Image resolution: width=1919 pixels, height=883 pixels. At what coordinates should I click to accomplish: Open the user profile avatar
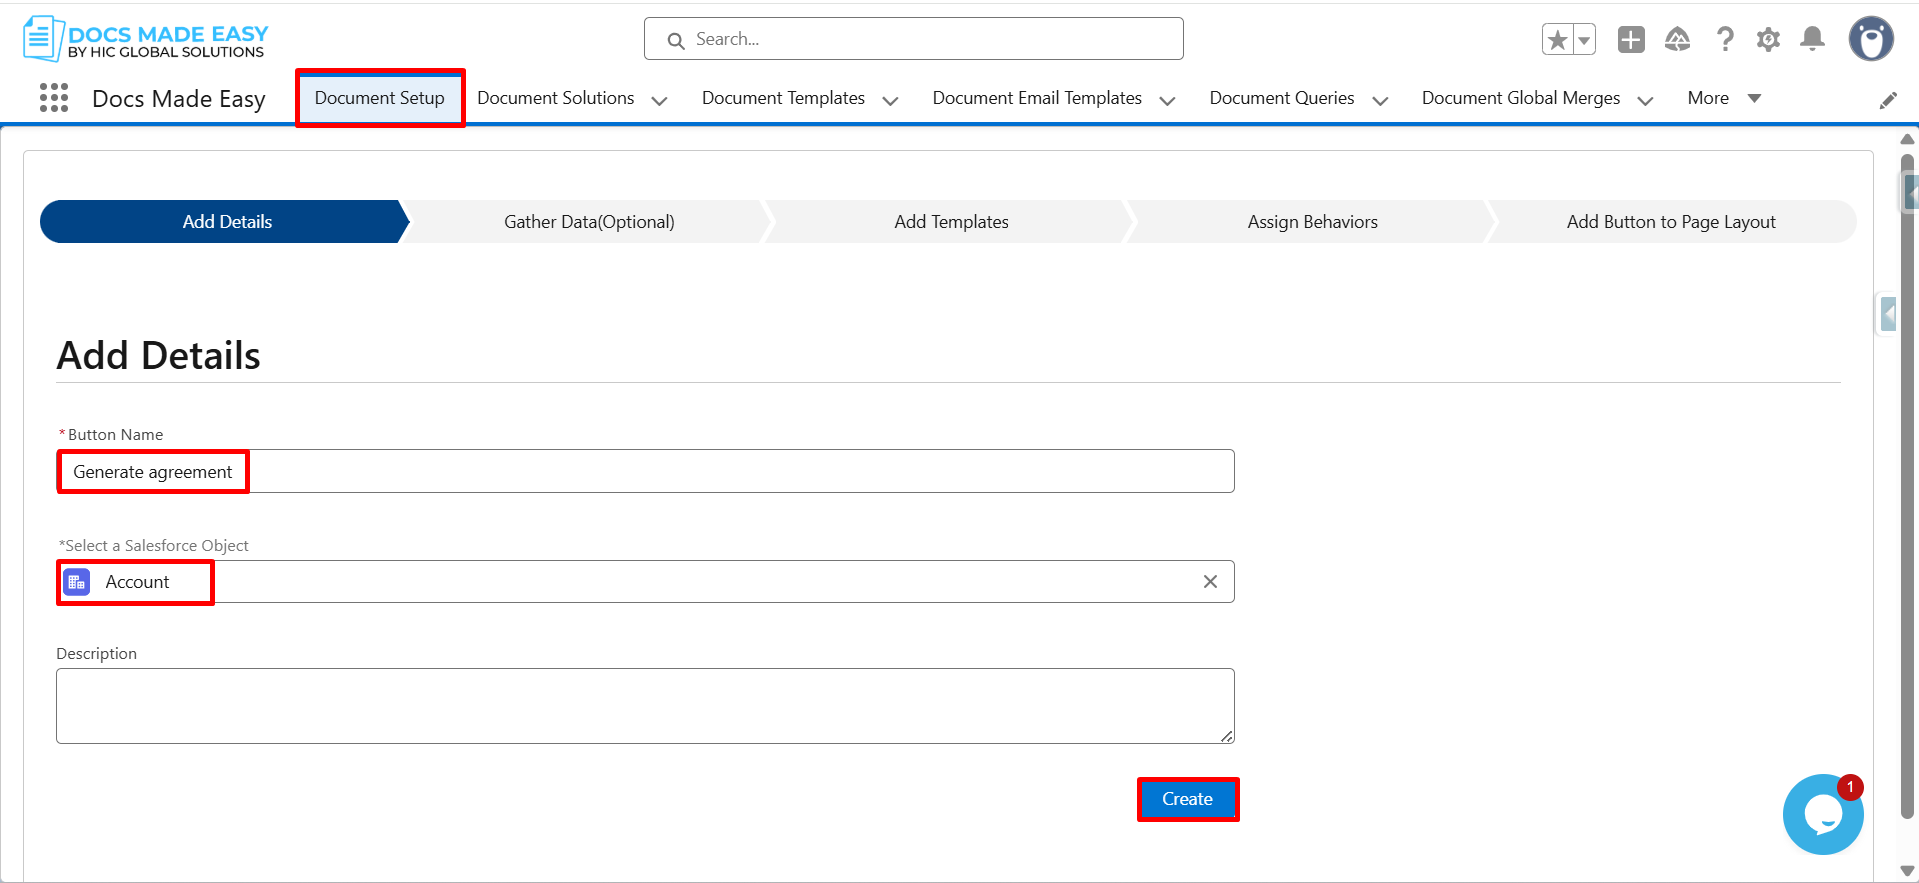(x=1870, y=40)
